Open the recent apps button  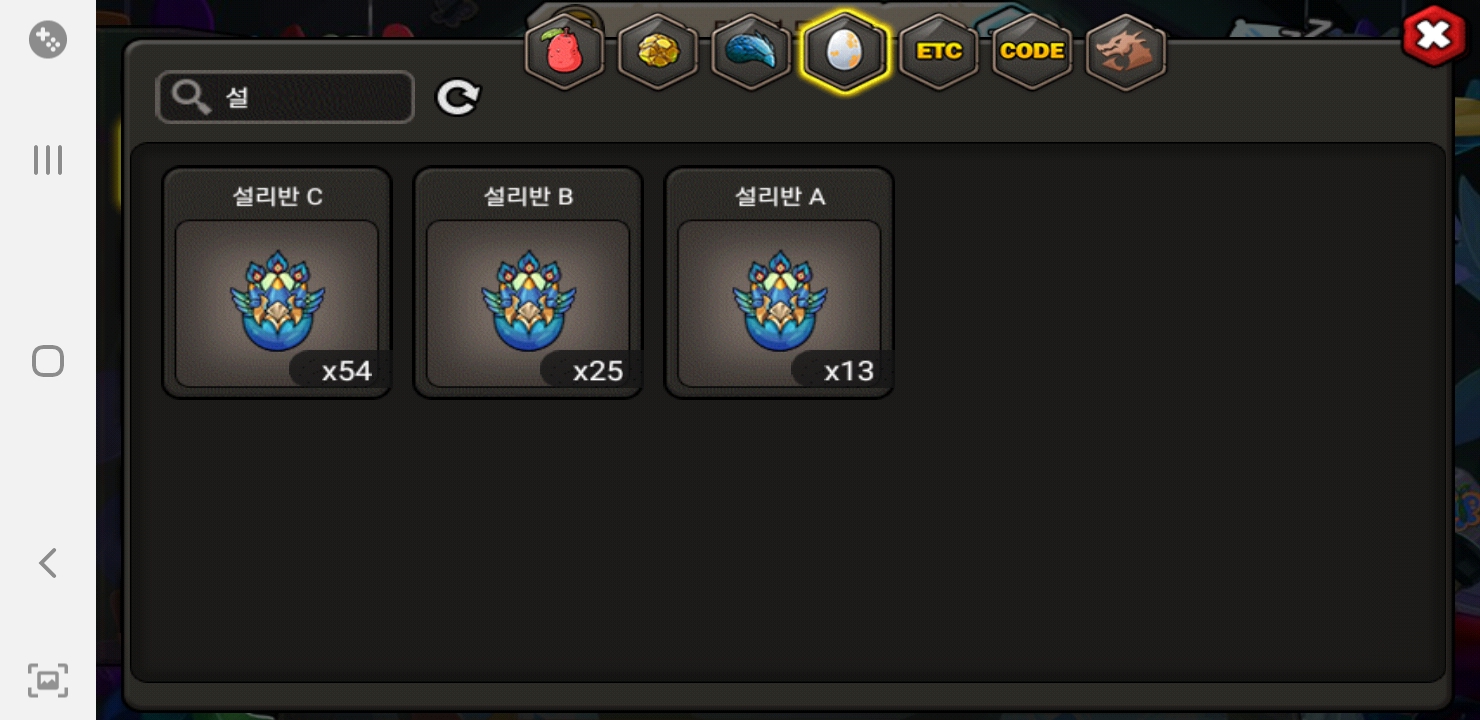(48, 160)
